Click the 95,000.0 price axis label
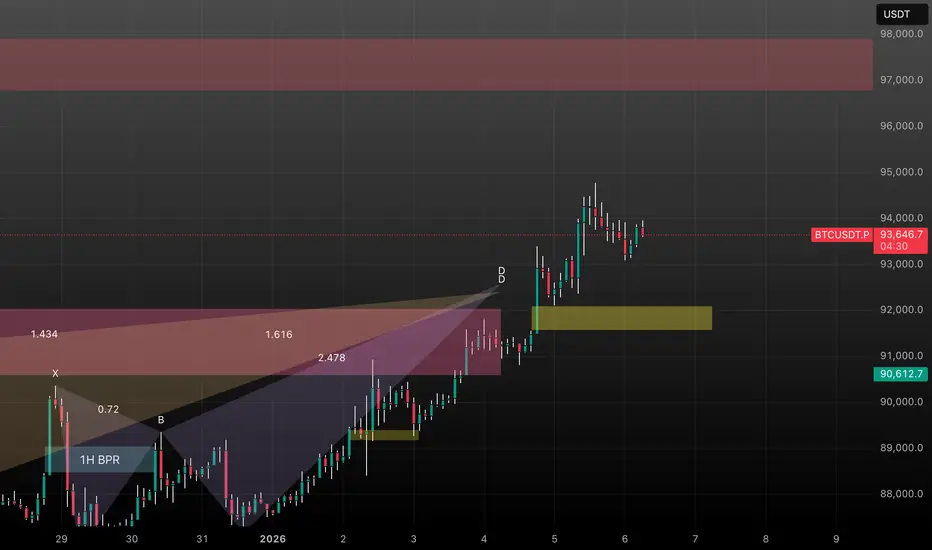 901,172
